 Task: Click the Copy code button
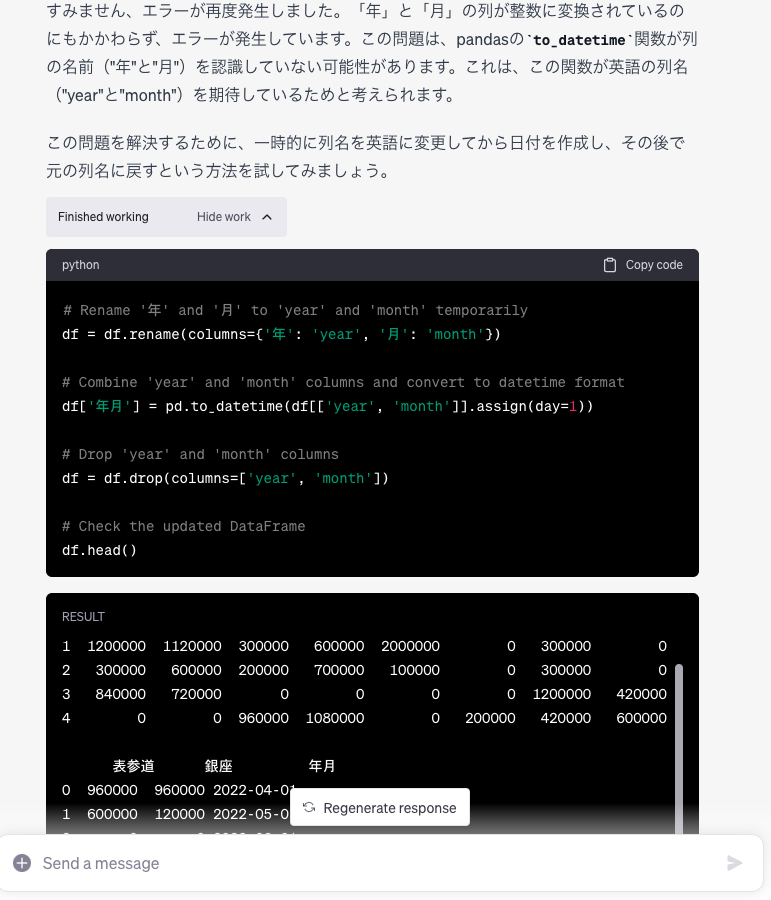(643, 265)
